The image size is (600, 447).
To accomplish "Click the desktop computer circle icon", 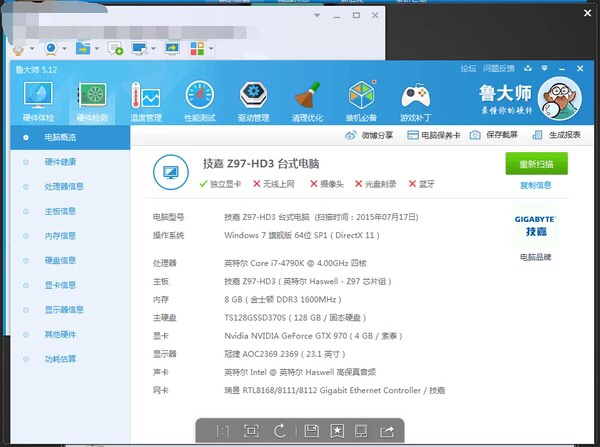I will pos(171,172).
